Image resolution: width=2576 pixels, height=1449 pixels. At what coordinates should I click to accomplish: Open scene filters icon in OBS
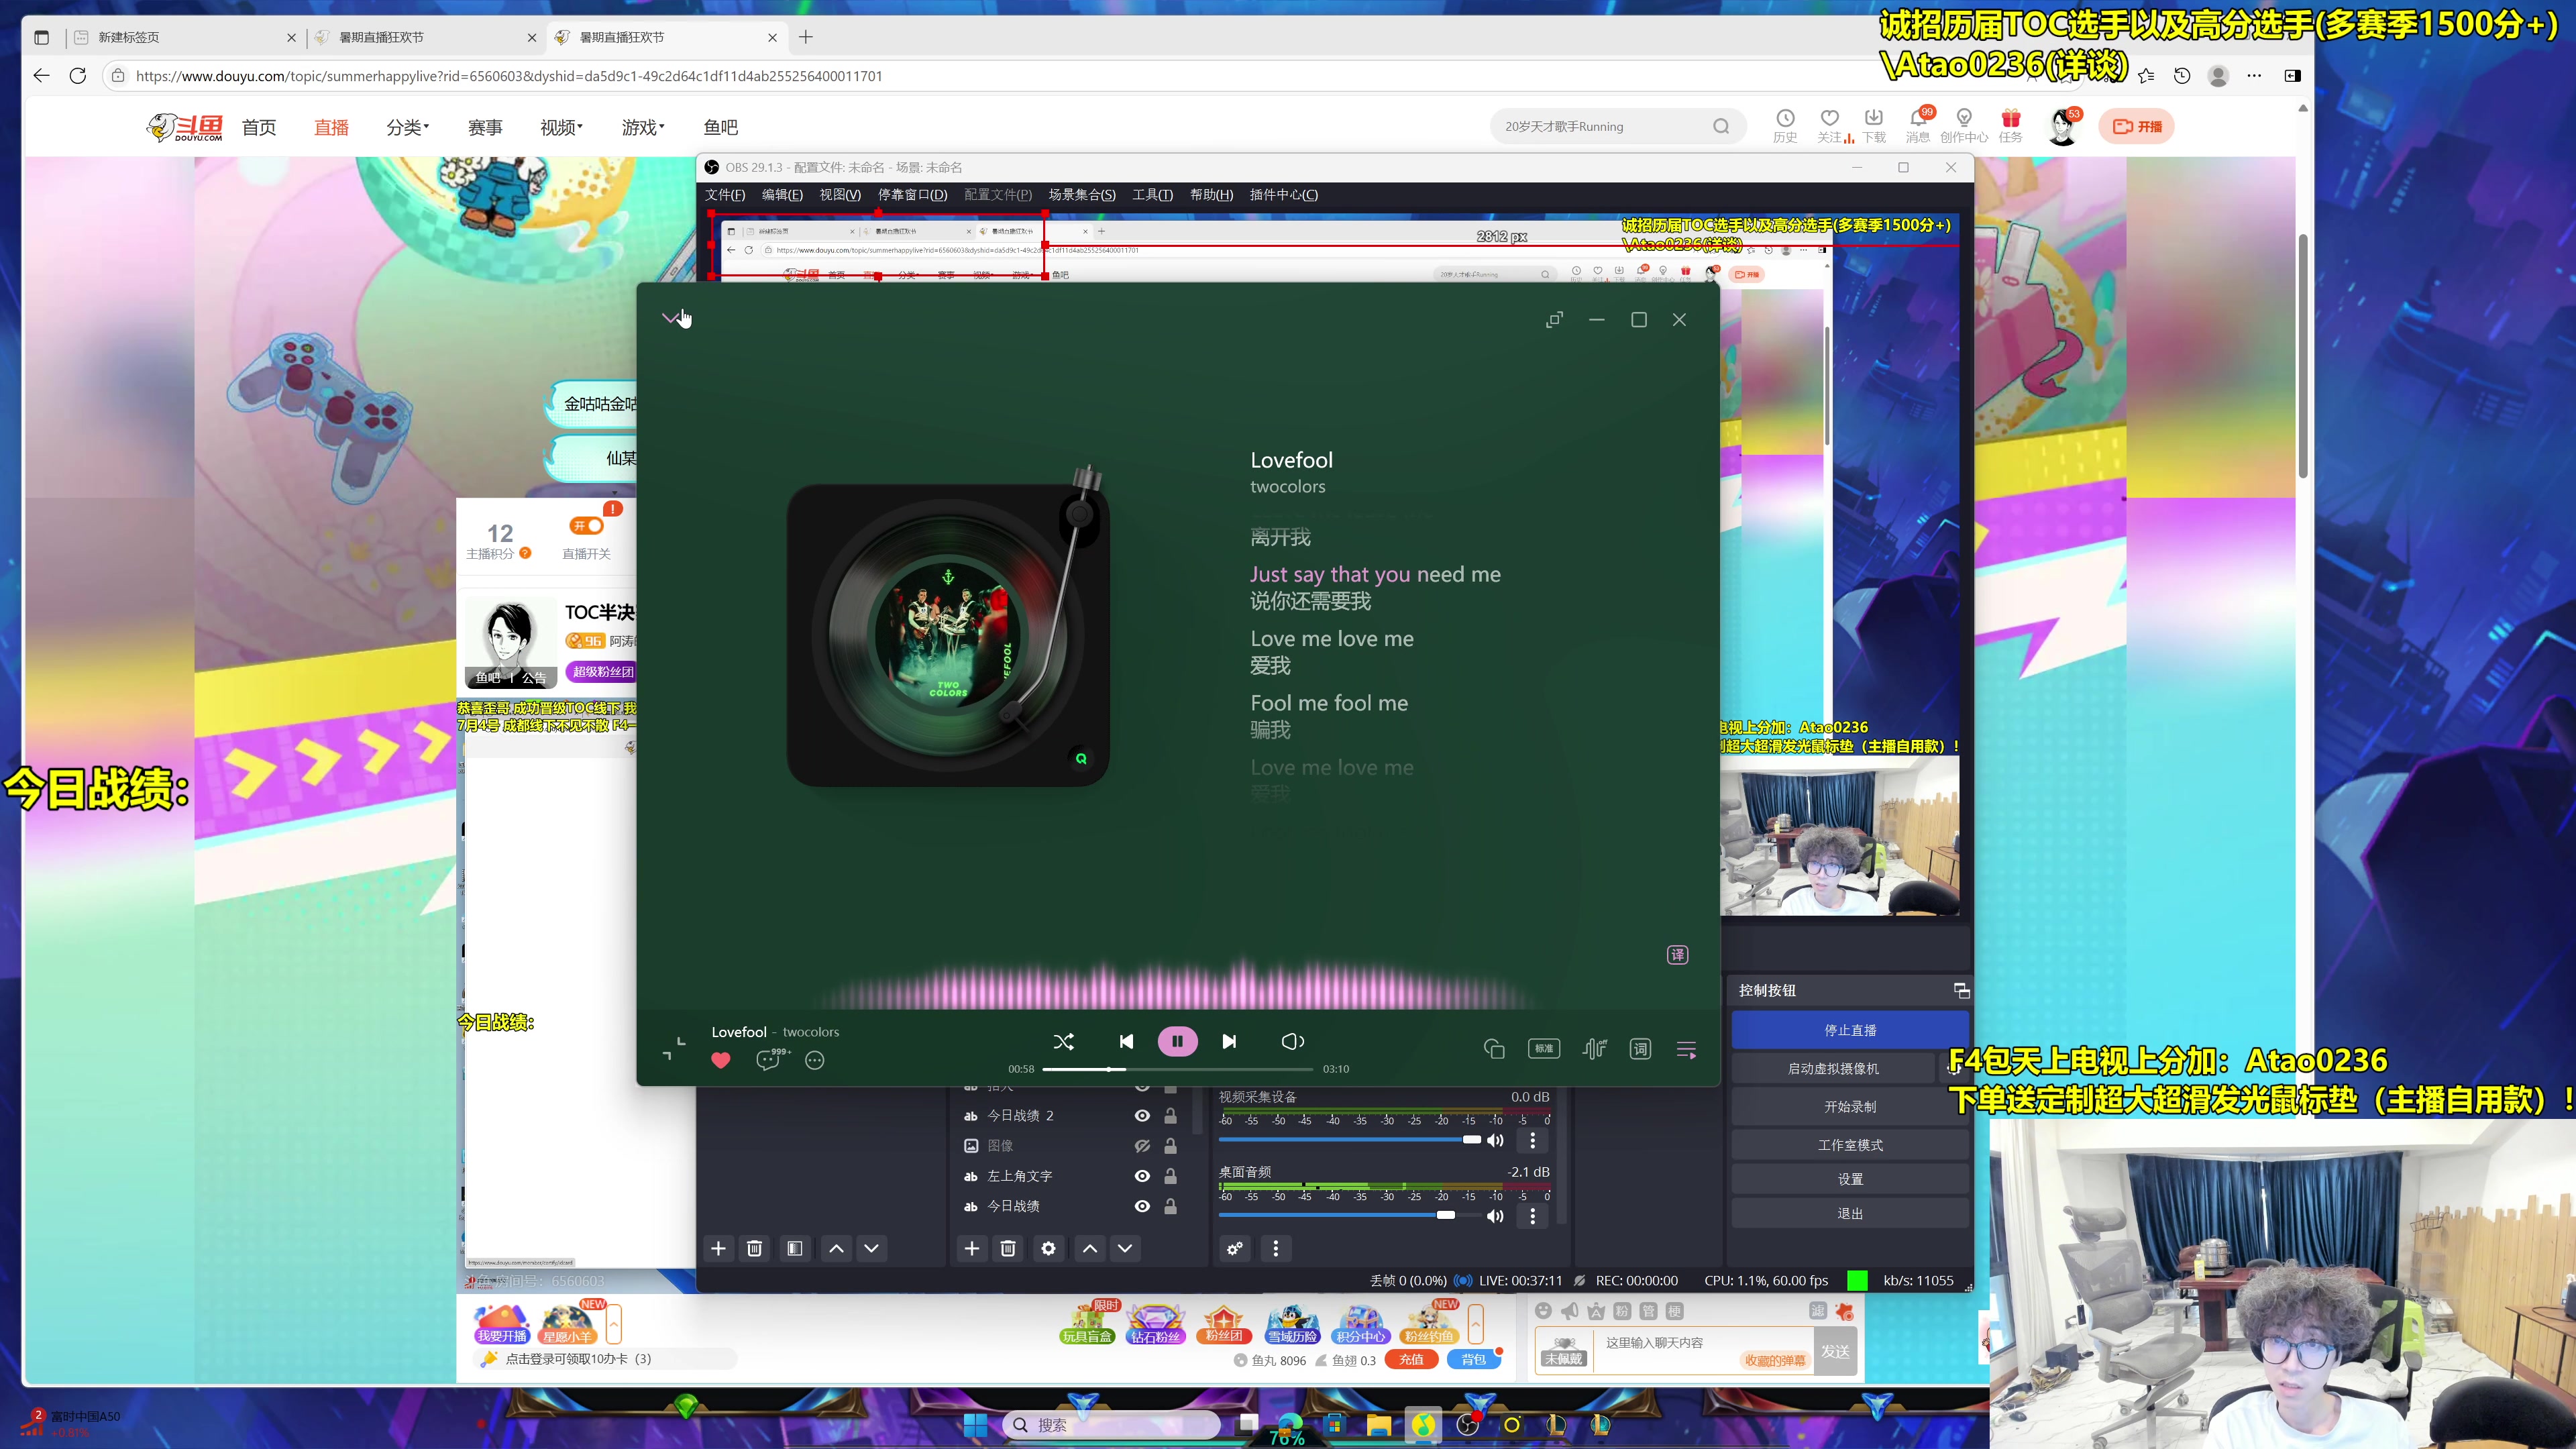[795, 1248]
